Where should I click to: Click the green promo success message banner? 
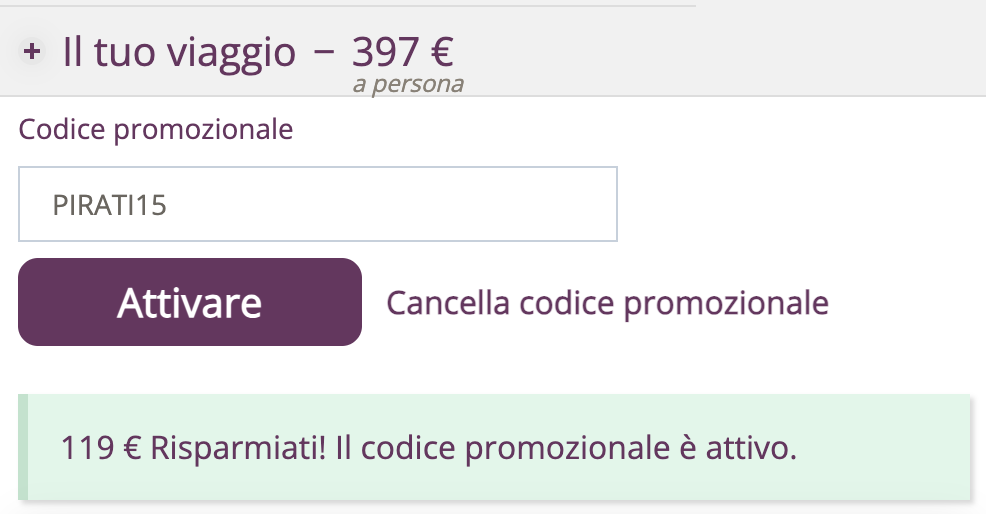point(494,447)
